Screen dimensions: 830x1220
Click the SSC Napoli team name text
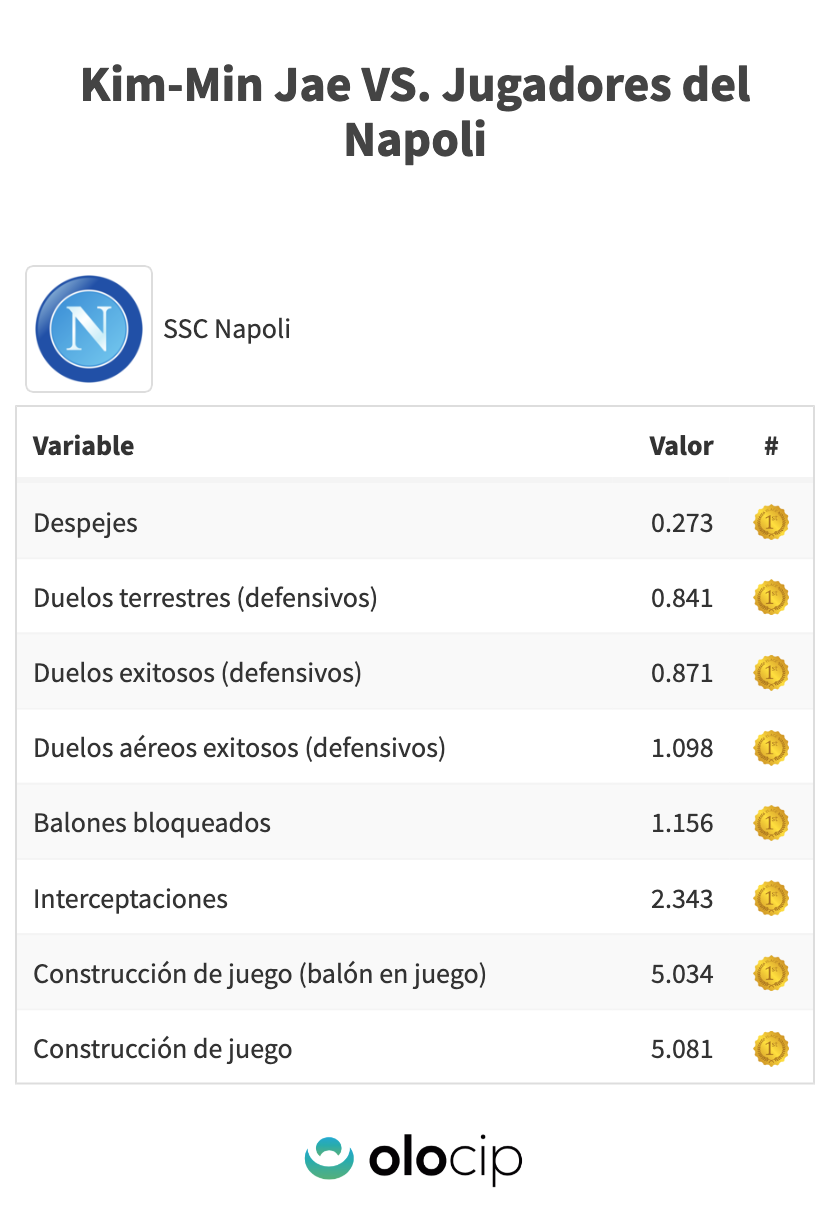click(x=227, y=329)
